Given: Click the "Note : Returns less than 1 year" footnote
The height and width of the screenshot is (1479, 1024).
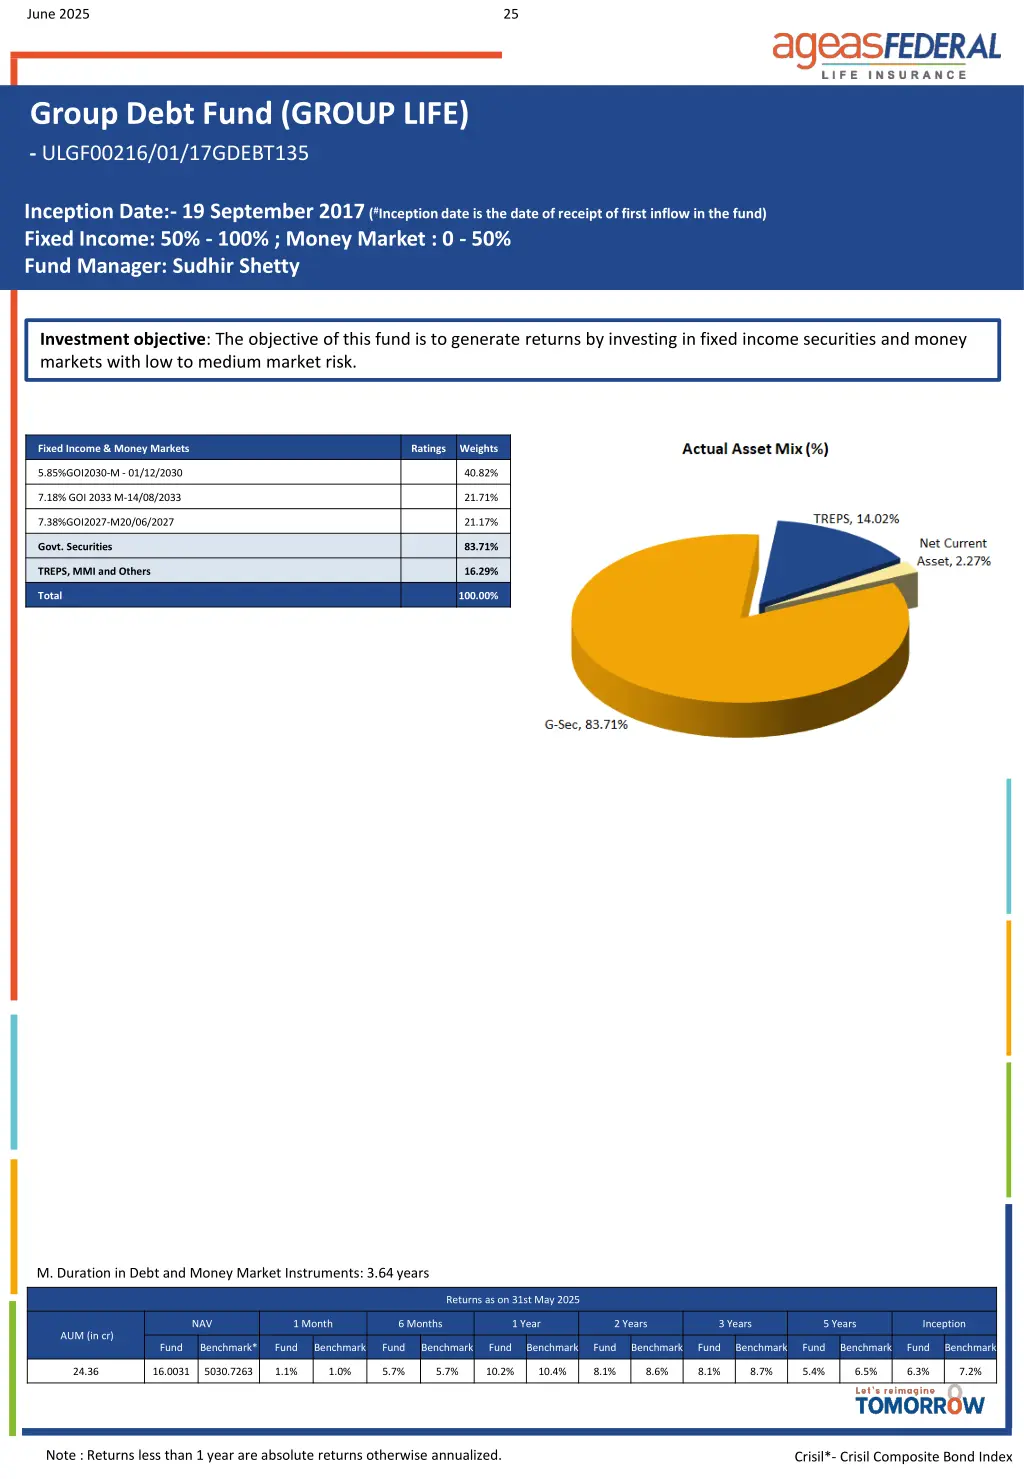Looking at the screenshot, I should coord(274,1455).
